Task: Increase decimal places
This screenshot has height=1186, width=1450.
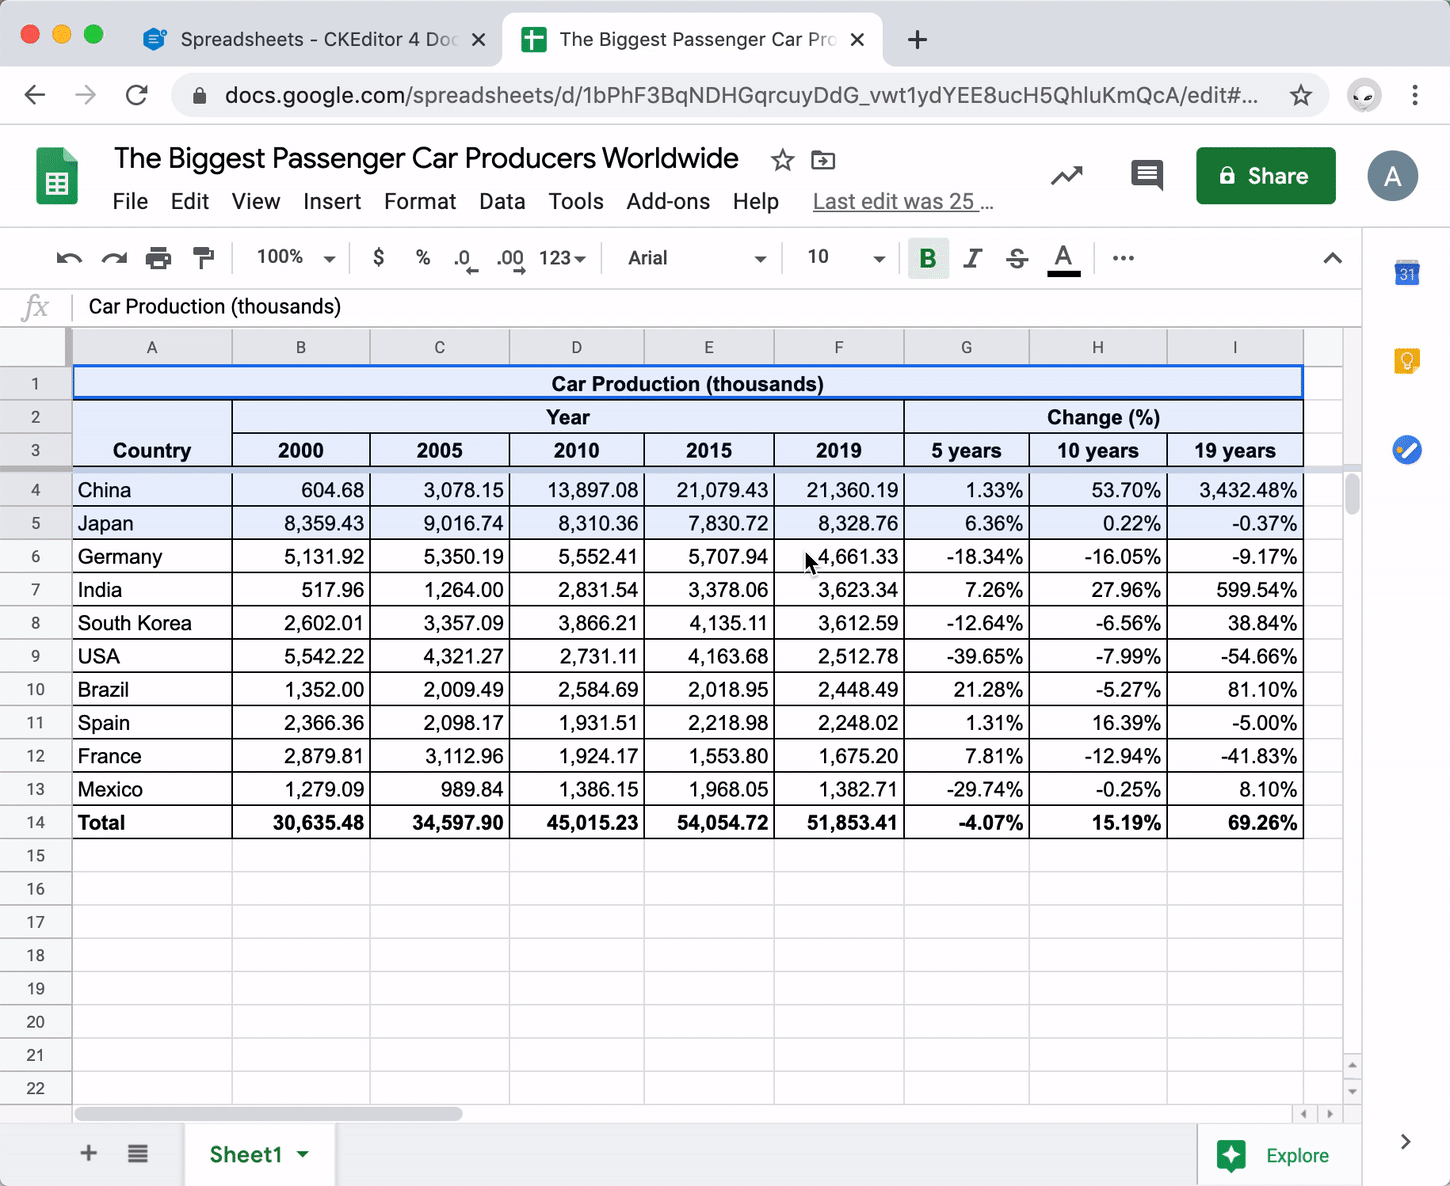Action: (x=511, y=259)
